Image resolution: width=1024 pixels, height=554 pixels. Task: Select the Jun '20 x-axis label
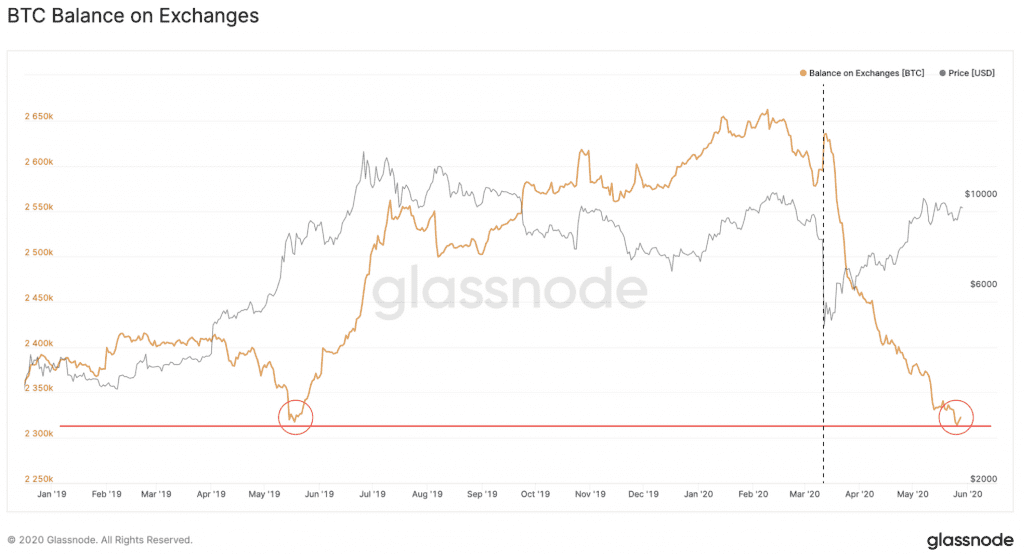968,493
